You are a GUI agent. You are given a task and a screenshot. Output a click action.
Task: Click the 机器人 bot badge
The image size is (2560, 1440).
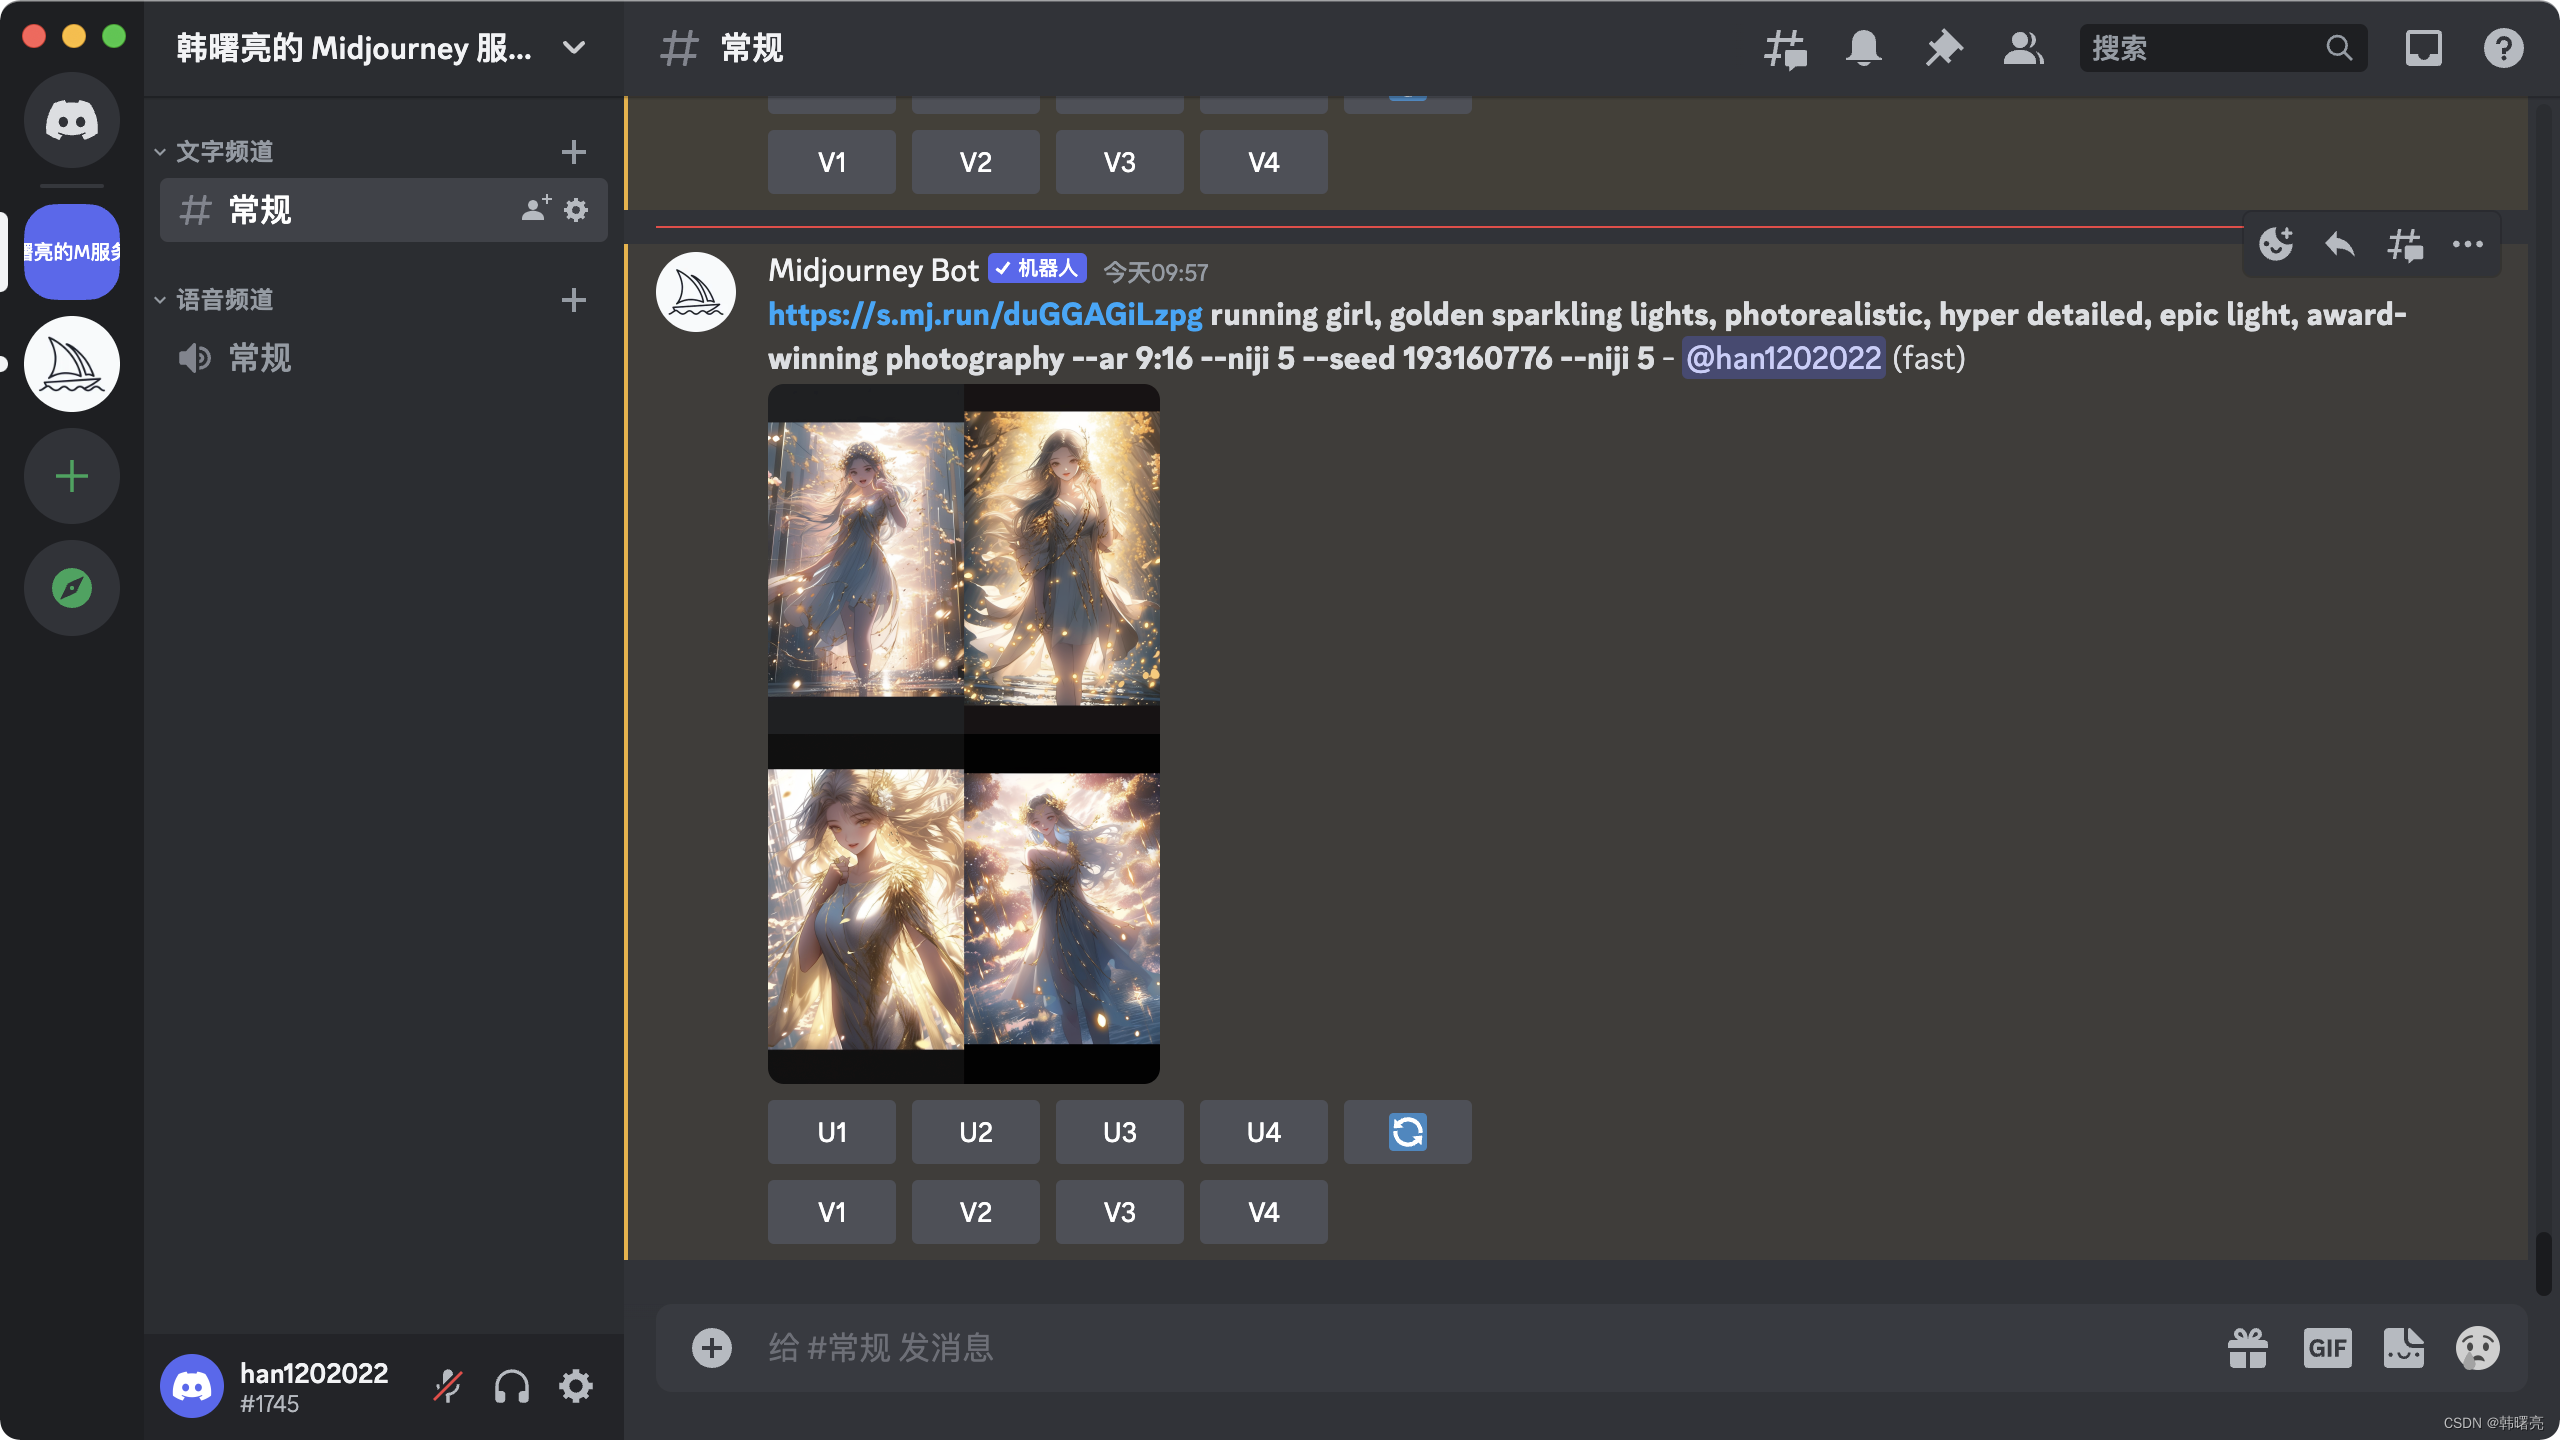[x=1037, y=268]
